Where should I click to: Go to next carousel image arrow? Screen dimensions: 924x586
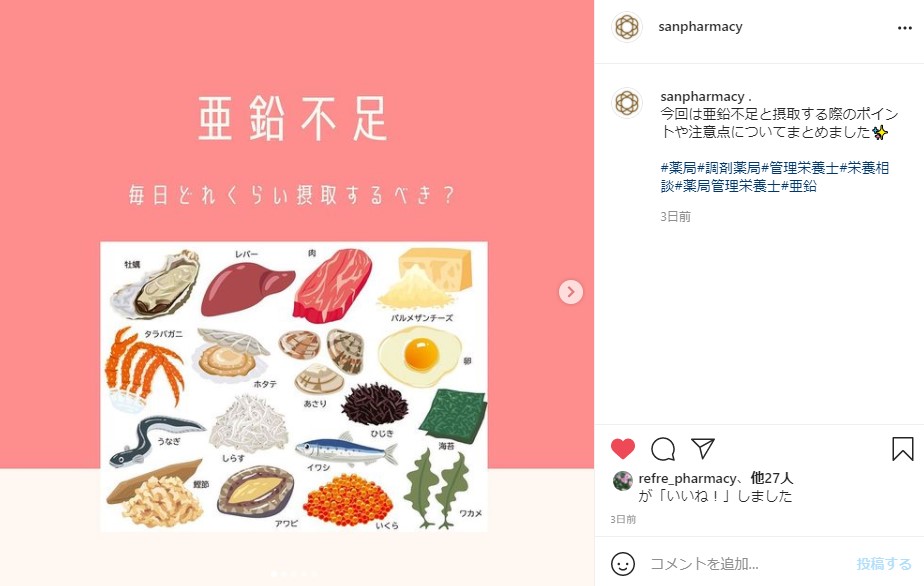570,292
